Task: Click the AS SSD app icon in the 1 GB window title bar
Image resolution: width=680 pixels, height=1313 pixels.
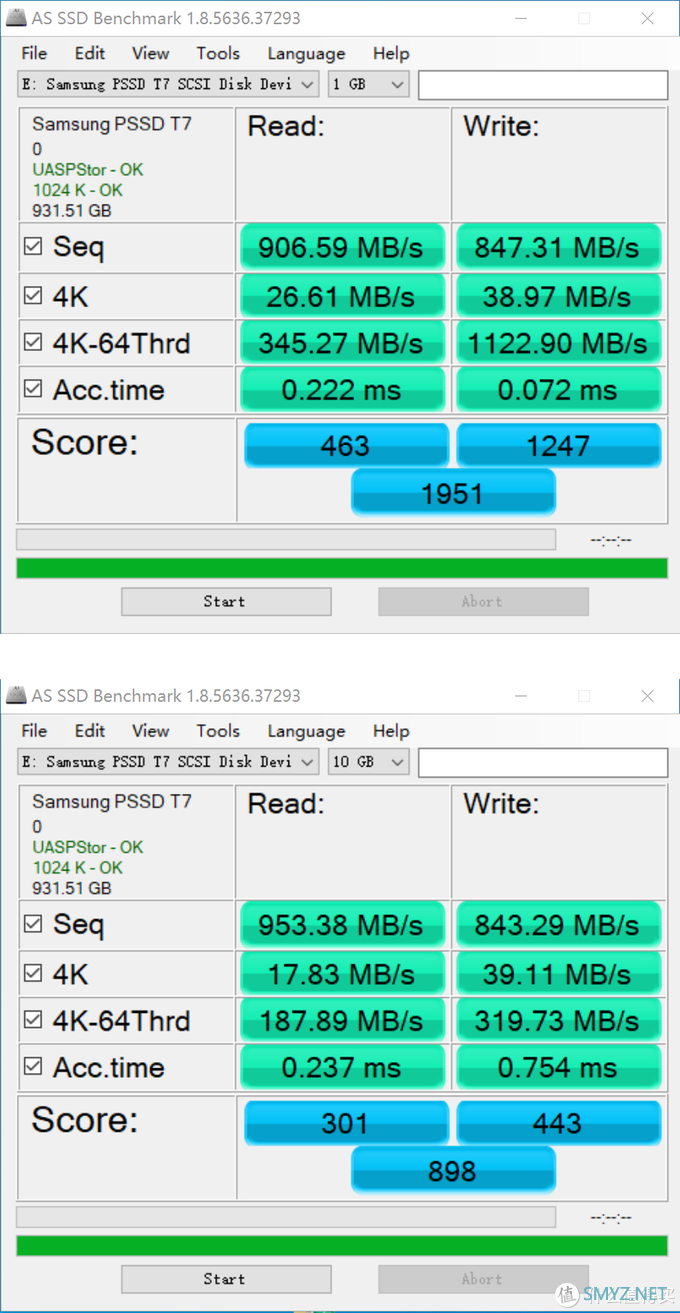Action: click(15, 19)
